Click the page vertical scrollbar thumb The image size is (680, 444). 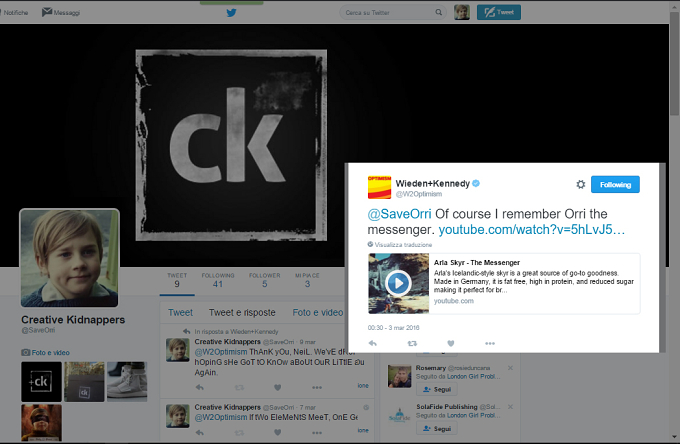(674, 63)
